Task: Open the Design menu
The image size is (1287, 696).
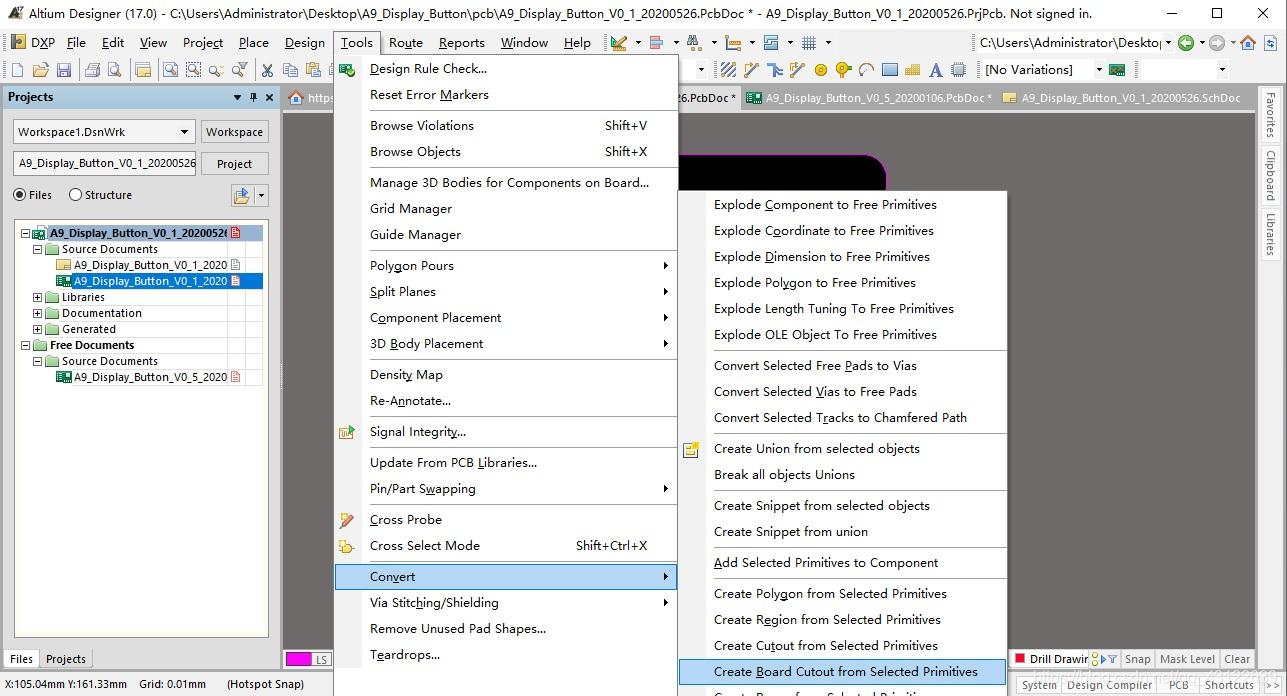Action: [x=305, y=43]
